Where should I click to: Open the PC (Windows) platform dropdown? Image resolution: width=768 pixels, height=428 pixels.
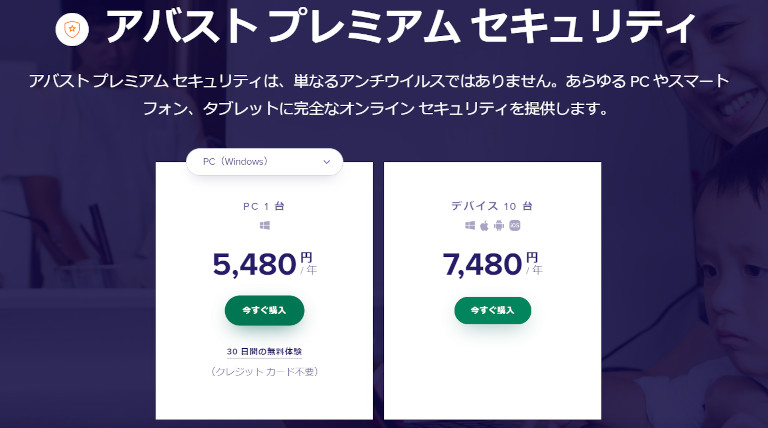click(264, 162)
